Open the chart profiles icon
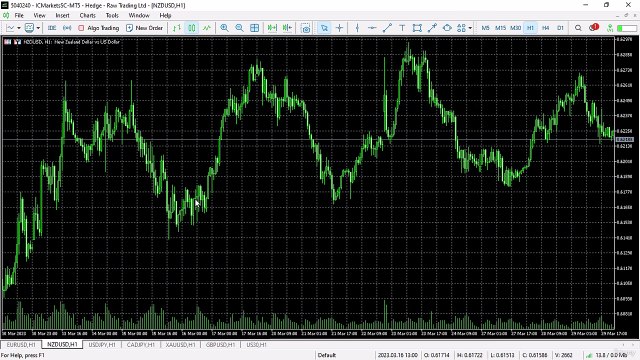The height and width of the screenshot is (360, 640). 29,28
